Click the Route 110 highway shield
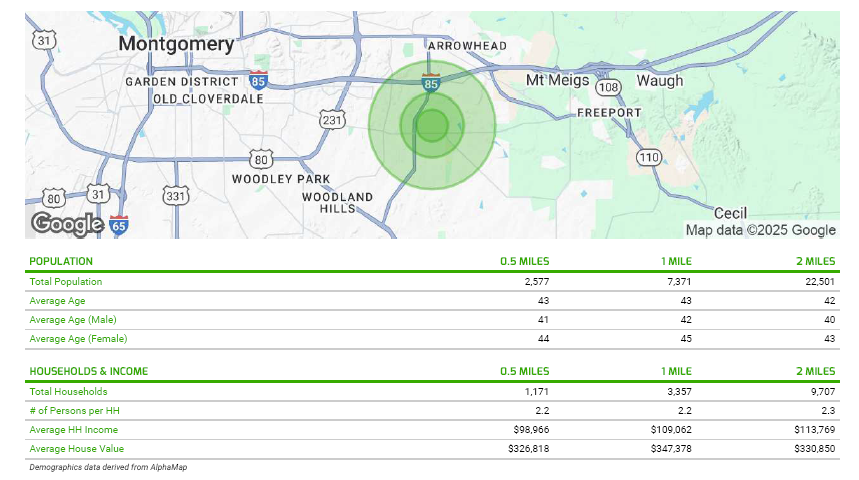The image size is (859, 480). tap(649, 157)
